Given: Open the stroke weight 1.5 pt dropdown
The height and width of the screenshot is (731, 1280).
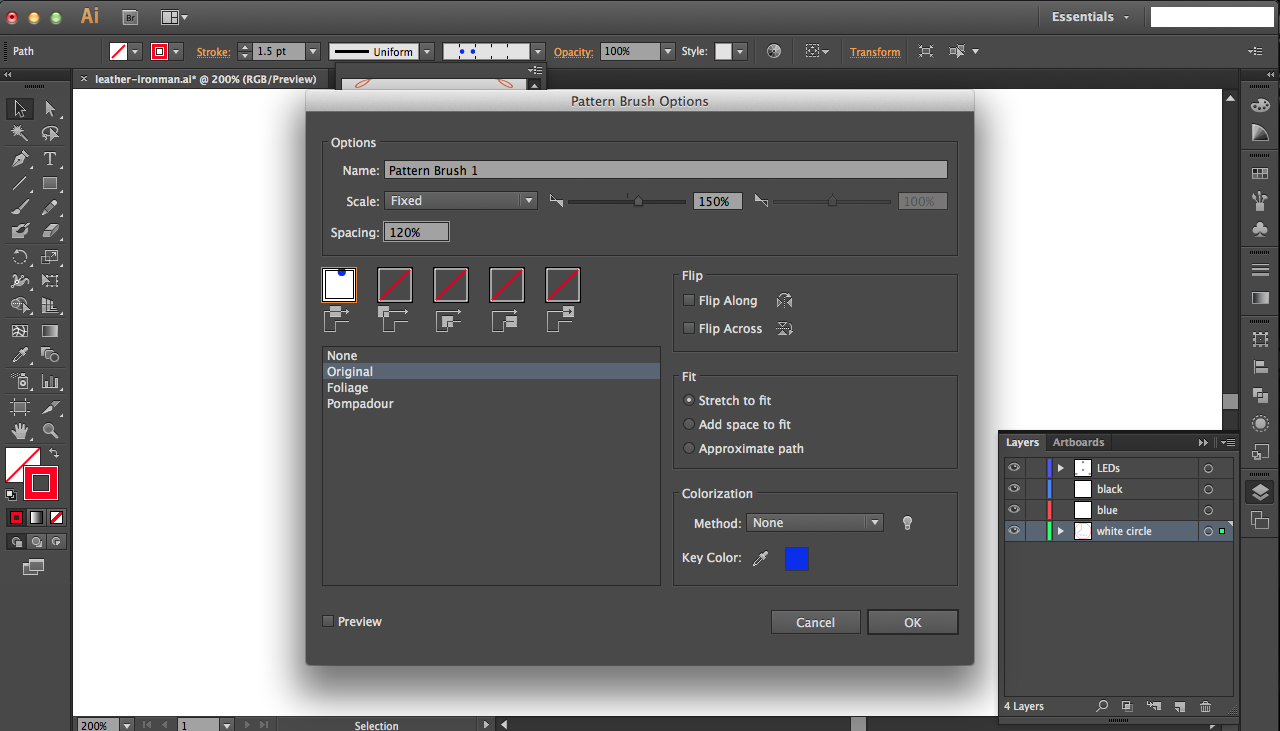Looking at the screenshot, I should pyautogui.click(x=313, y=51).
